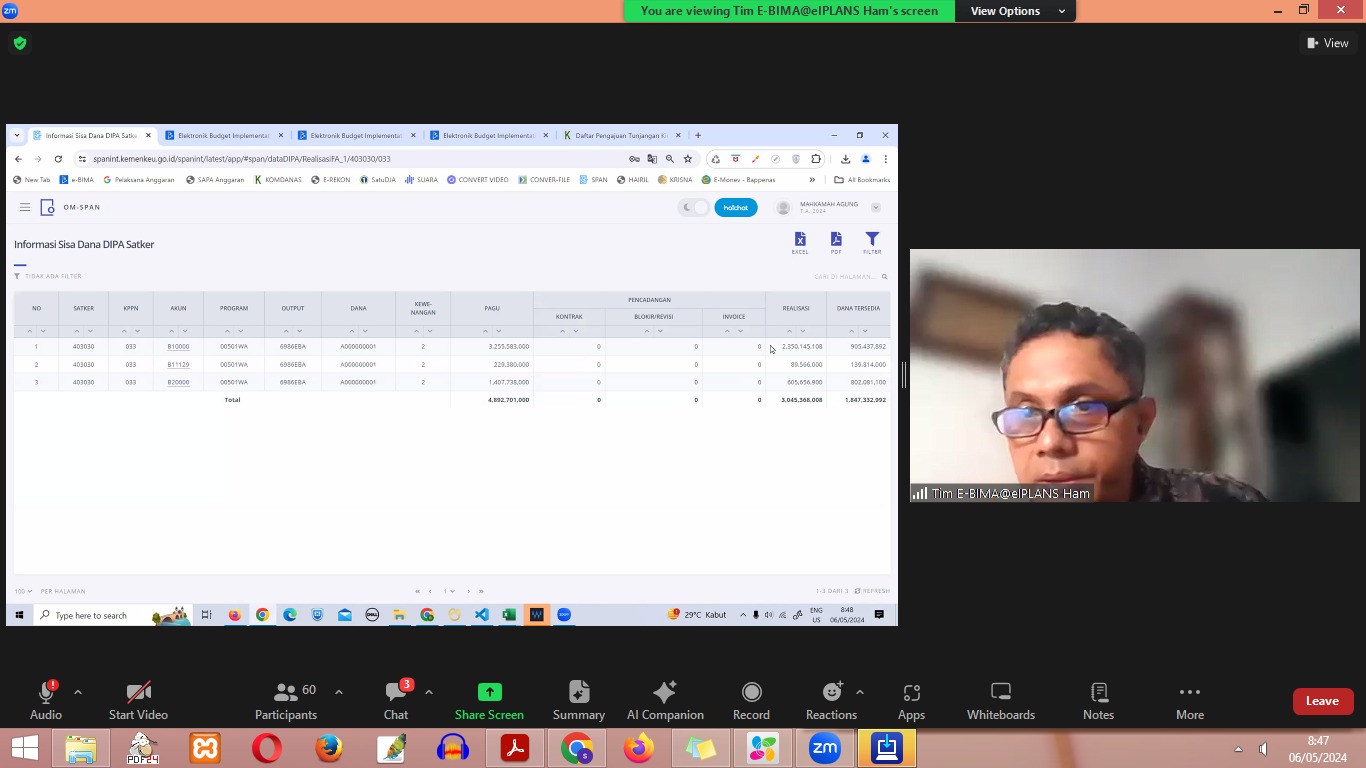Open Audacity from Windows taskbar
Screen dimensions: 1366x768
(x=453, y=748)
